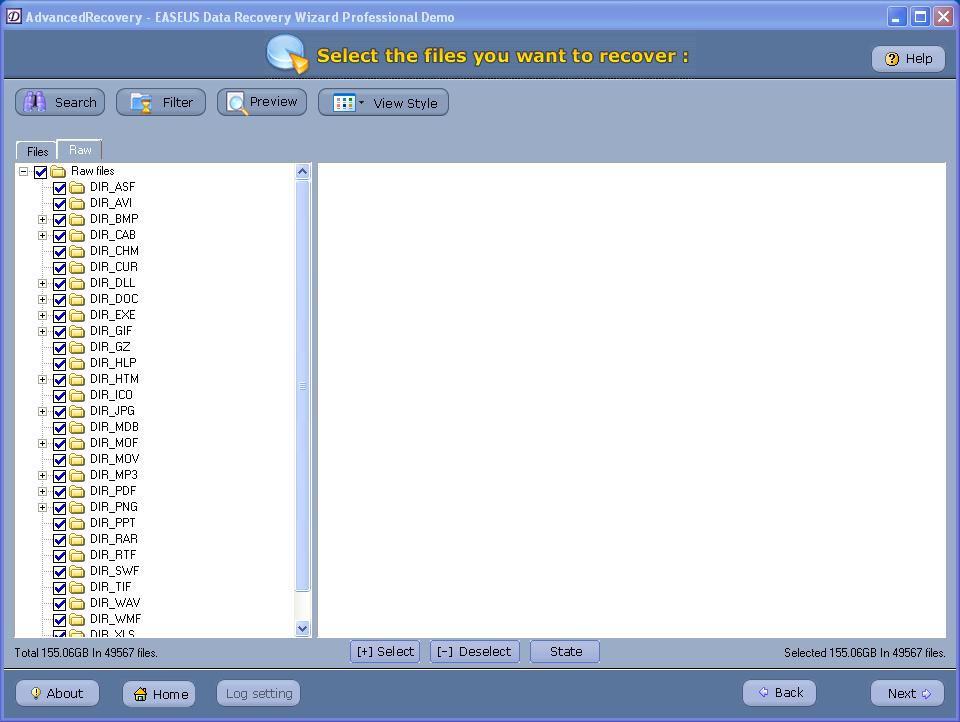Uncheck the DIR_JPG checkbox

point(59,412)
